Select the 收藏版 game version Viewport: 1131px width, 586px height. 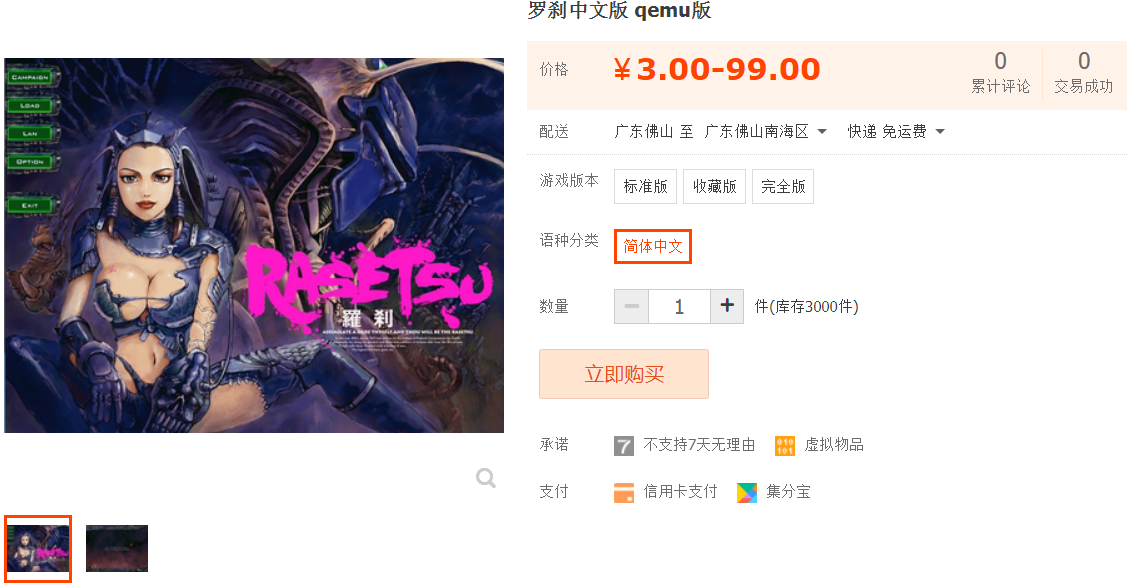click(714, 186)
